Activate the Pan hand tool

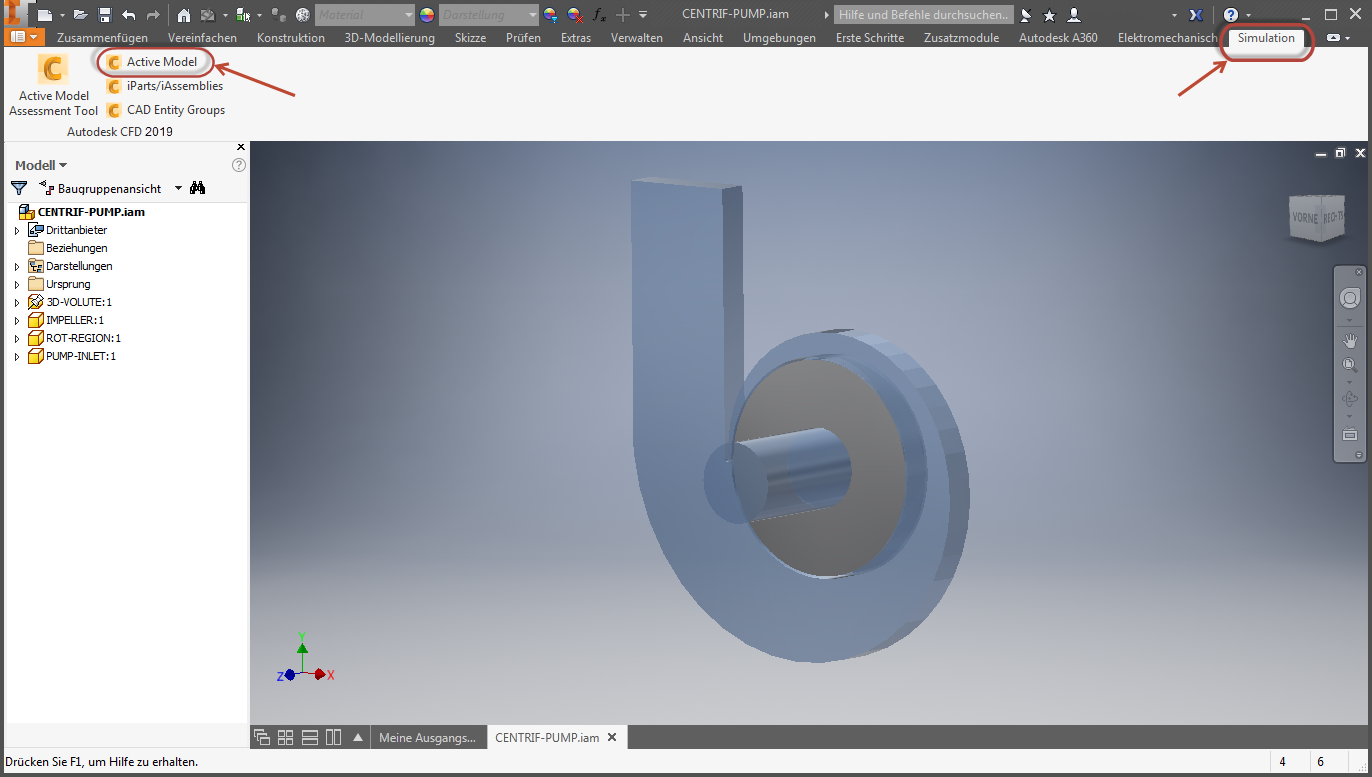(x=1349, y=341)
